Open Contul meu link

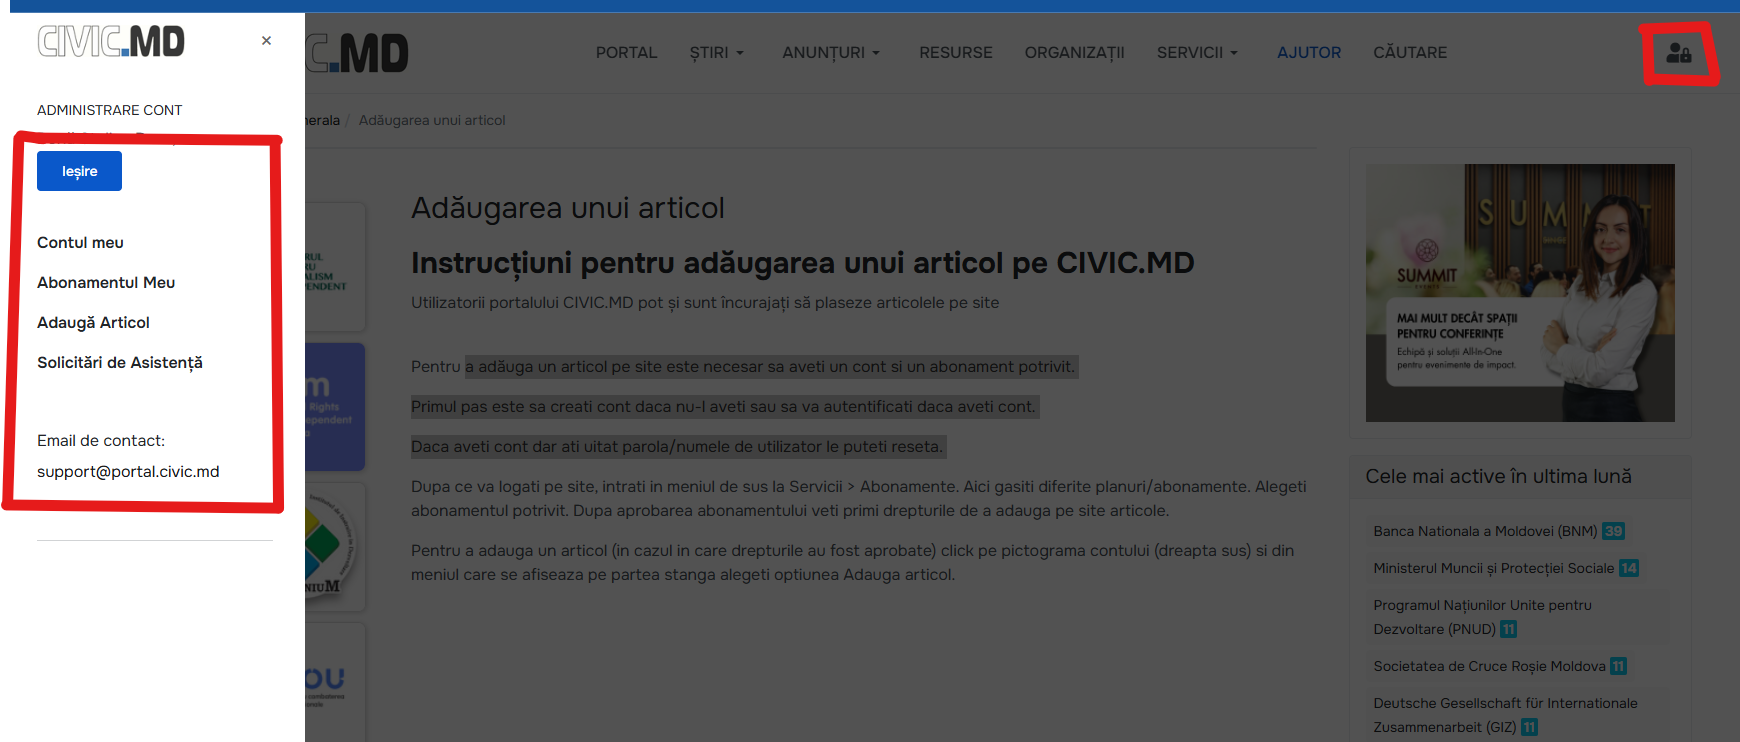[x=80, y=243]
